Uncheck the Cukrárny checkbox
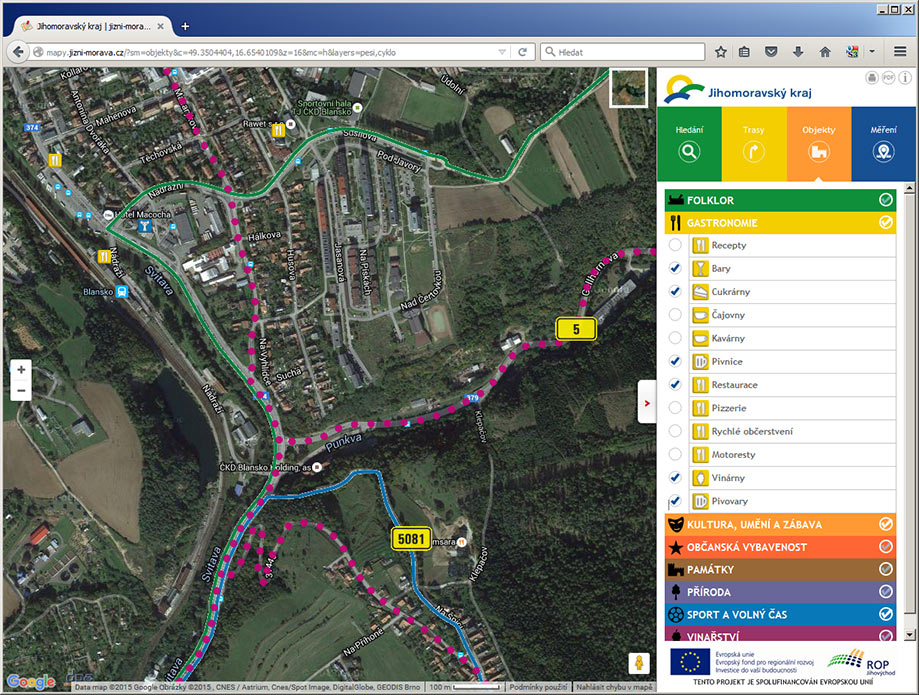 [675, 291]
